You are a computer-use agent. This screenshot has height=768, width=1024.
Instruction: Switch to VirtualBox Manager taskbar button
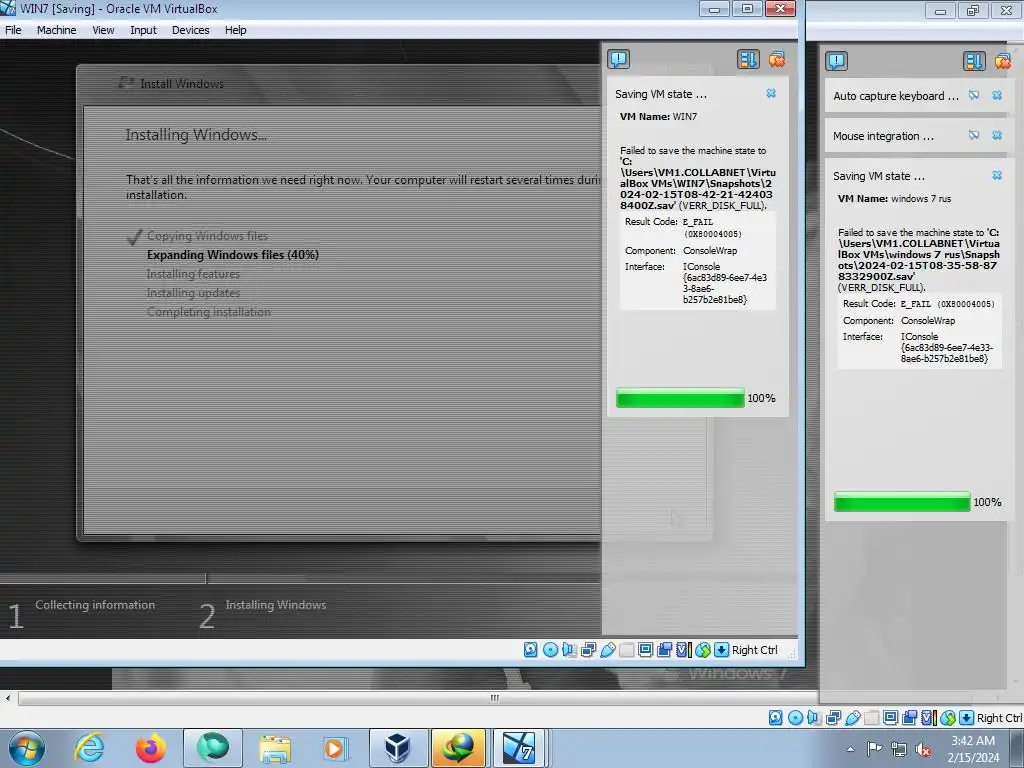pos(397,748)
